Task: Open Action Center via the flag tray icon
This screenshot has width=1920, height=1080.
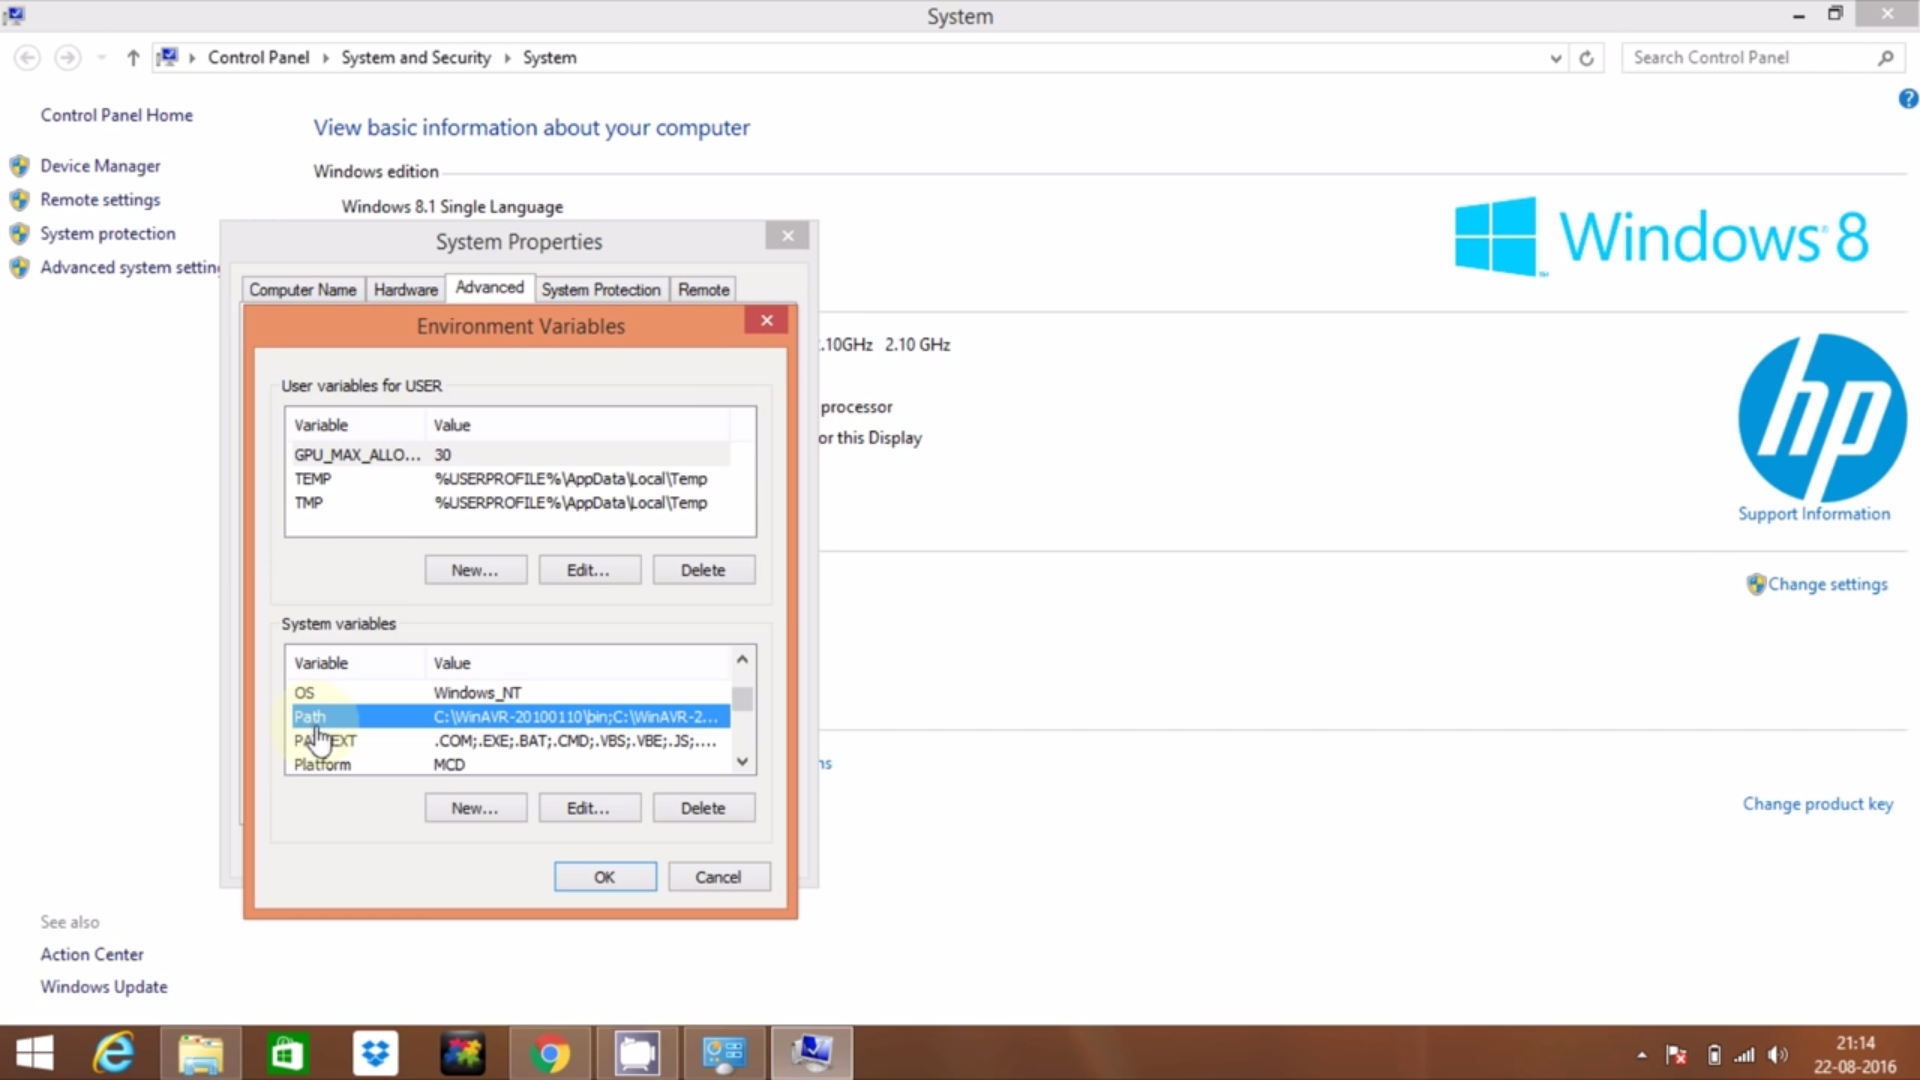Action: (x=1678, y=1054)
